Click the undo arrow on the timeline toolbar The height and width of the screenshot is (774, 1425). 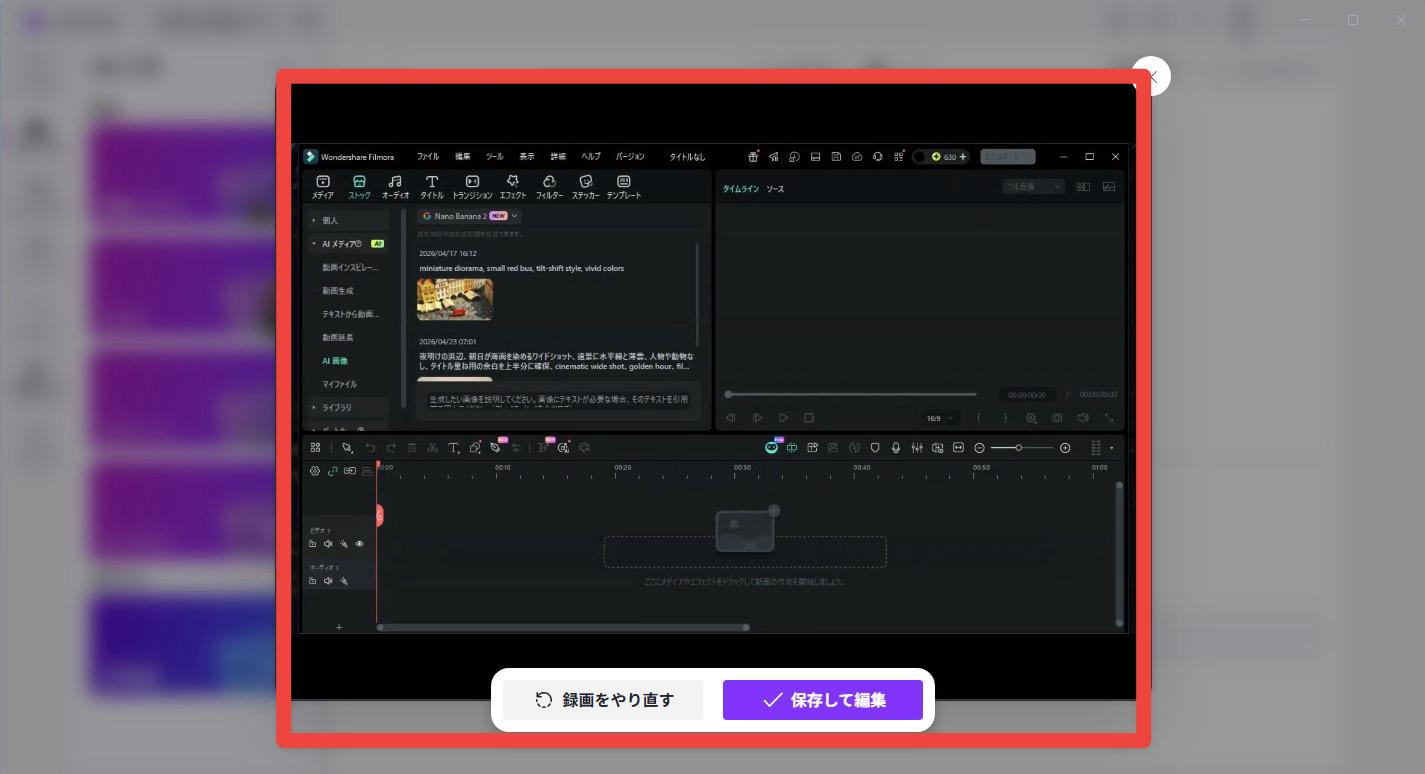370,448
